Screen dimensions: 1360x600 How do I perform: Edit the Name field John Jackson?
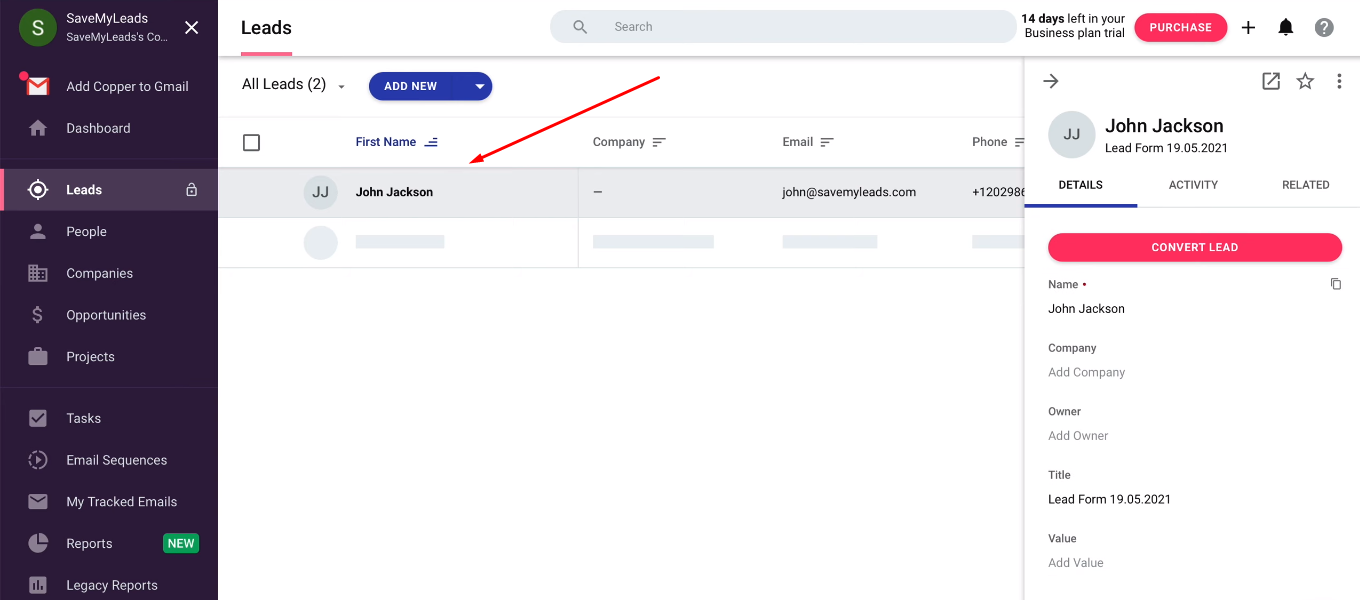1086,309
